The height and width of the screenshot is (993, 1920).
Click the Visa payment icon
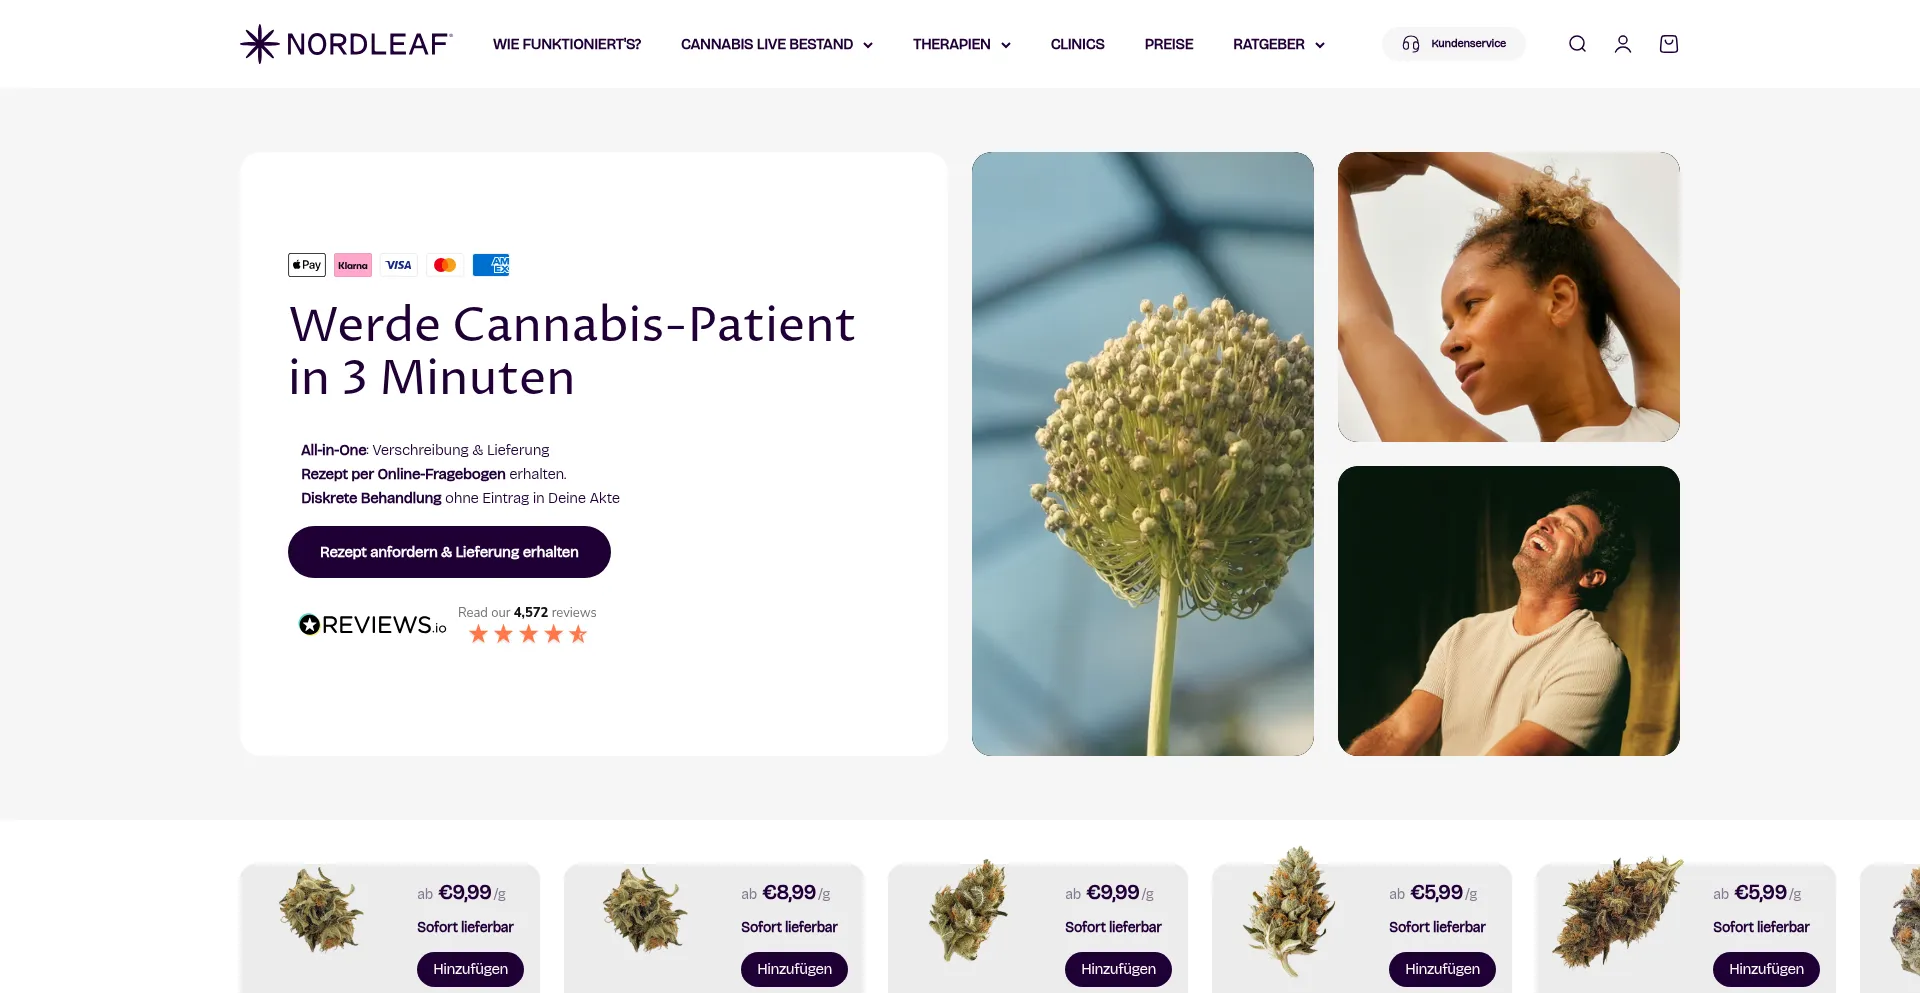pos(399,265)
